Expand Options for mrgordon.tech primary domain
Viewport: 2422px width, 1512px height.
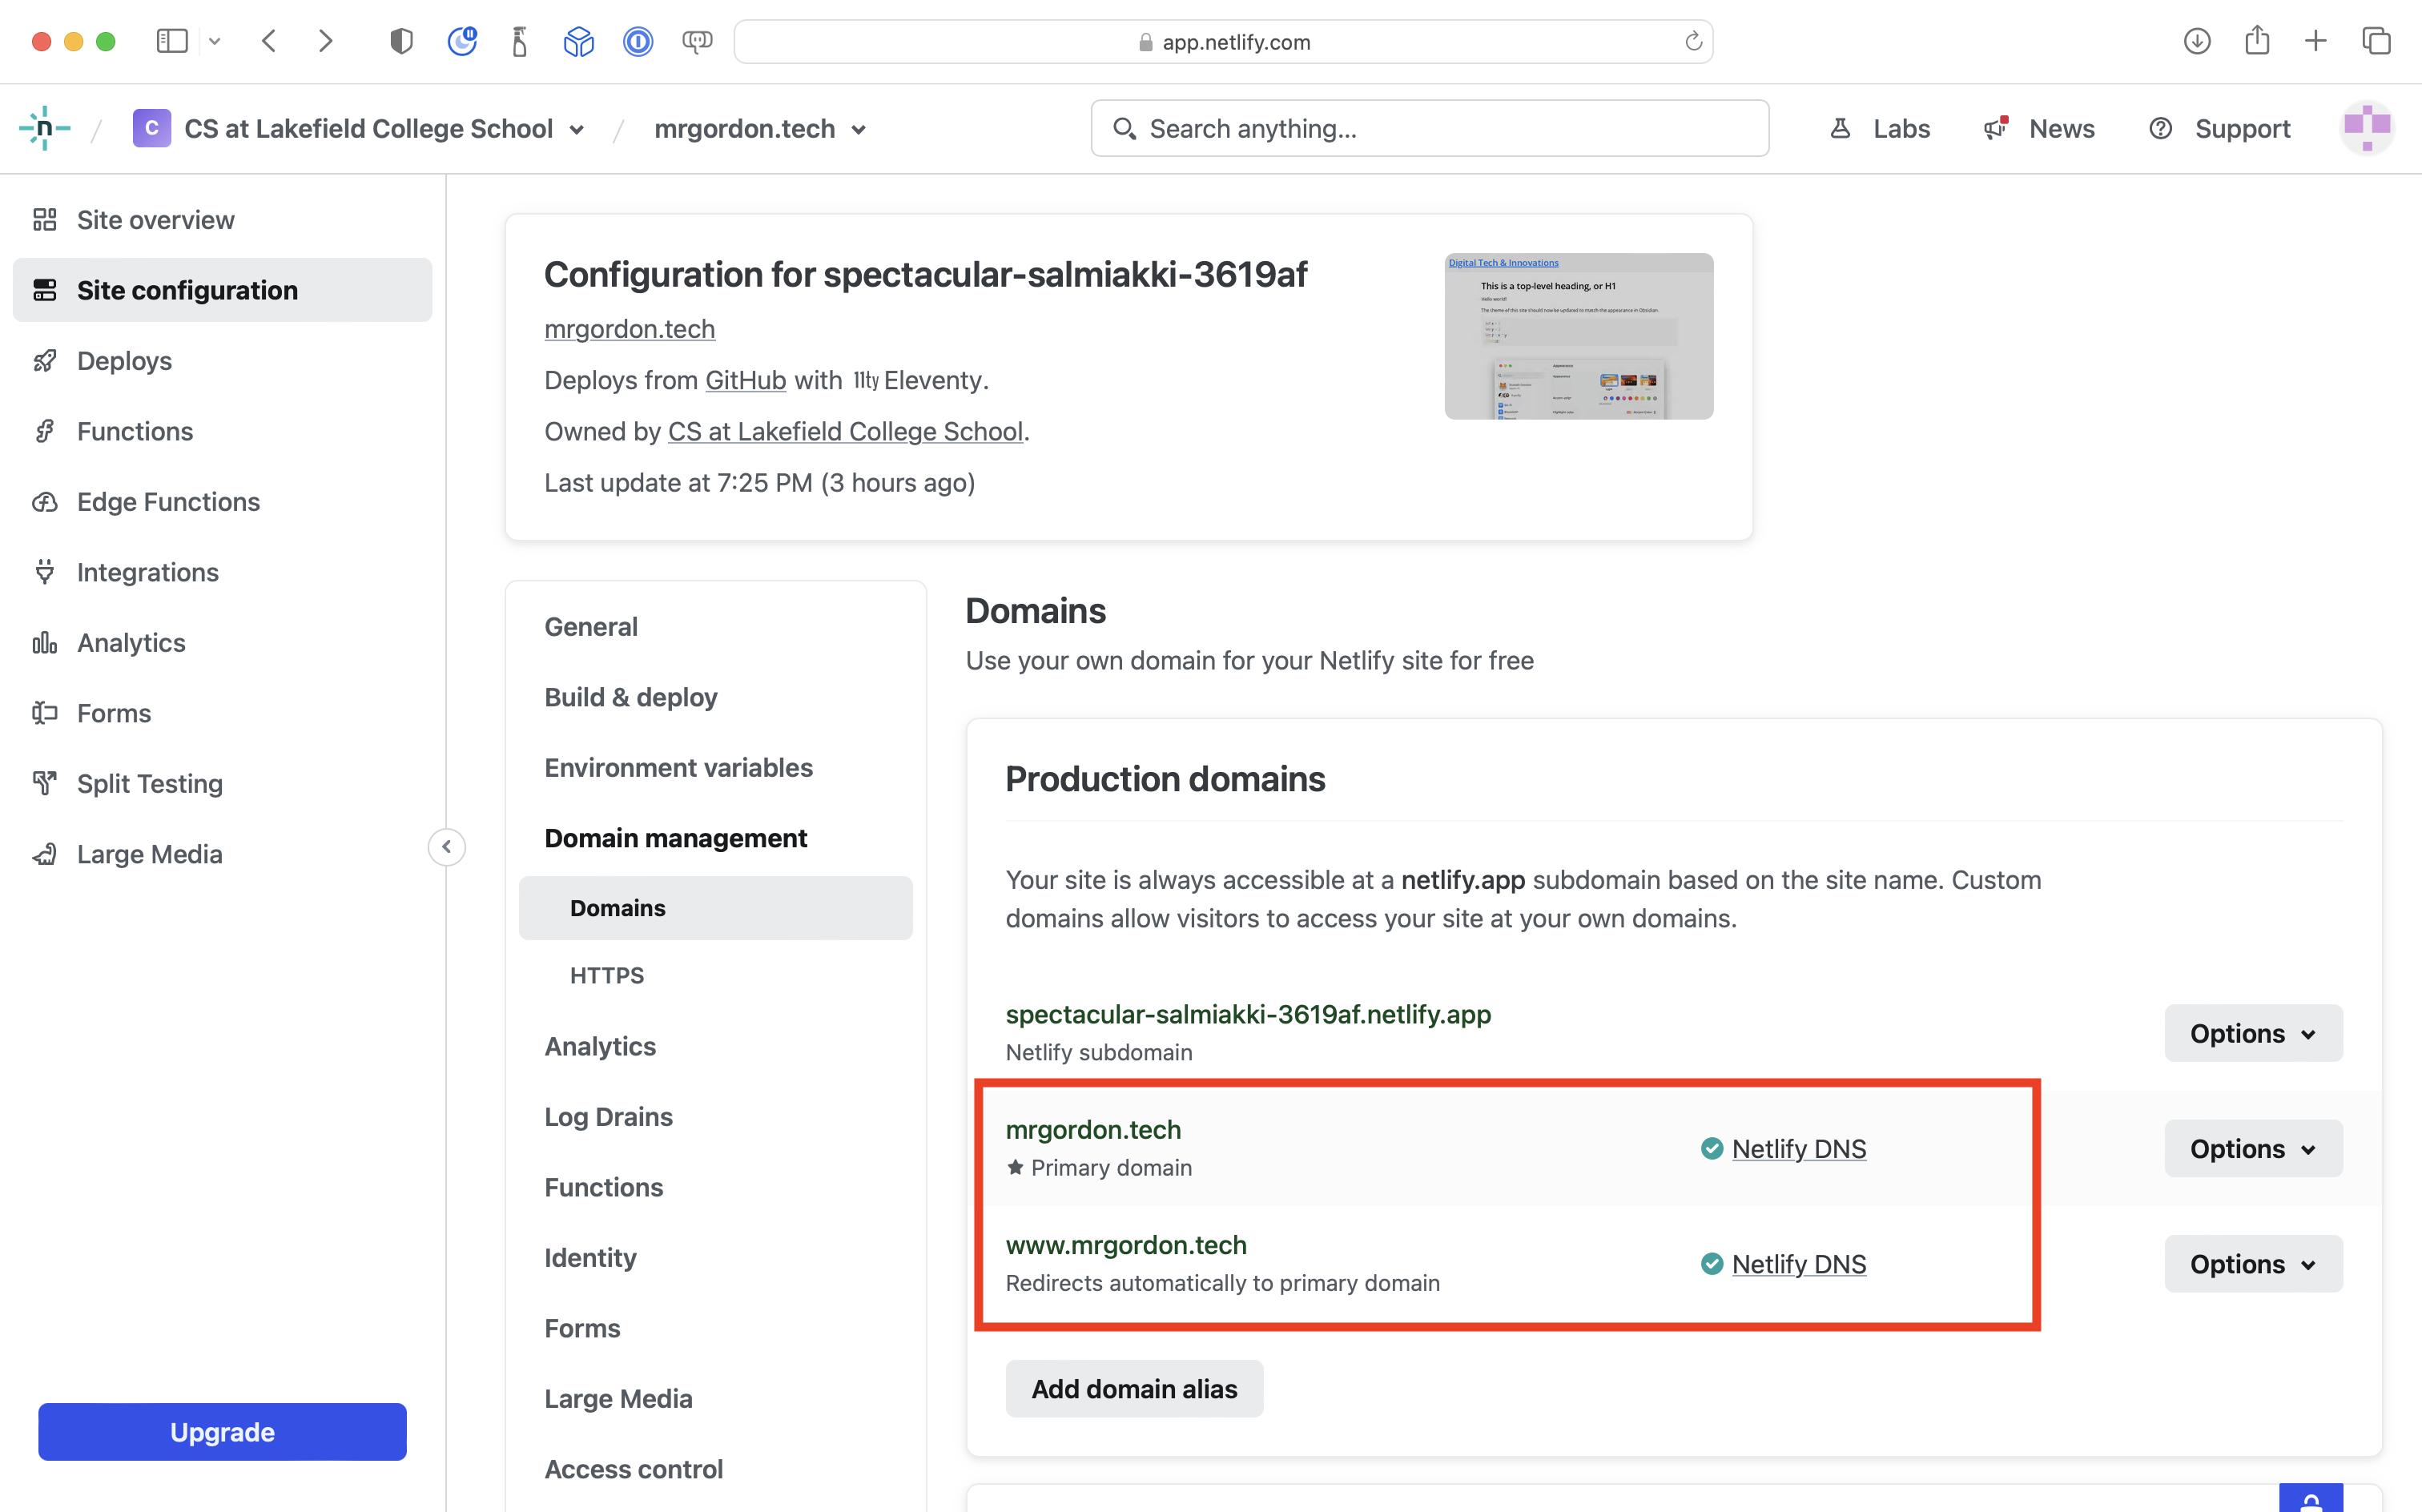pyautogui.click(x=2253, y=1148)
